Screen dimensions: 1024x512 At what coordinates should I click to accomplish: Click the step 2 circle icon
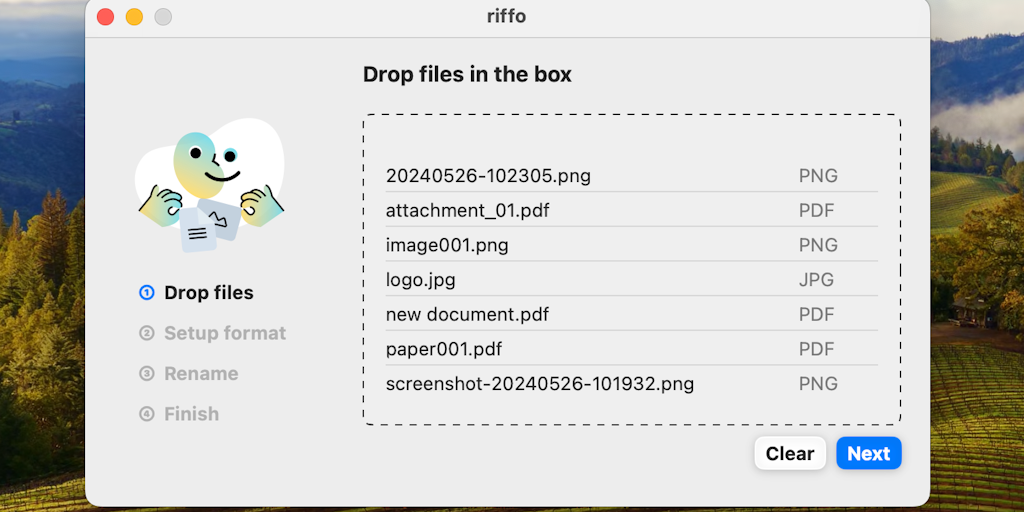coord(147,333)
